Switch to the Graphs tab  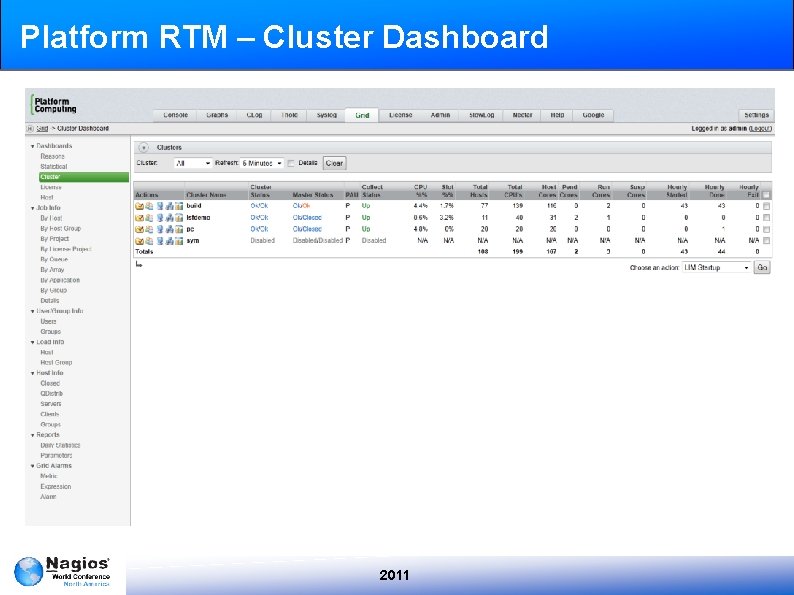(x=217, y=115)
